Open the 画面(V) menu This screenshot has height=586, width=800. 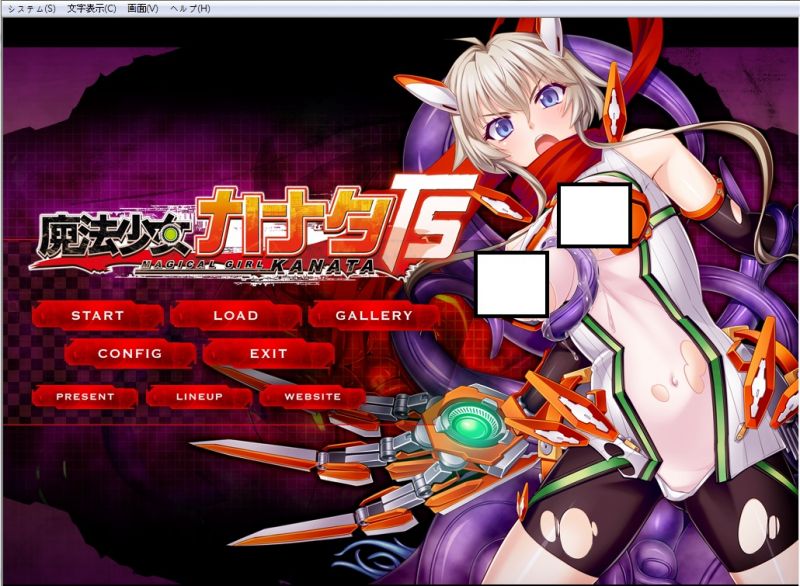[x=143, y=9]
